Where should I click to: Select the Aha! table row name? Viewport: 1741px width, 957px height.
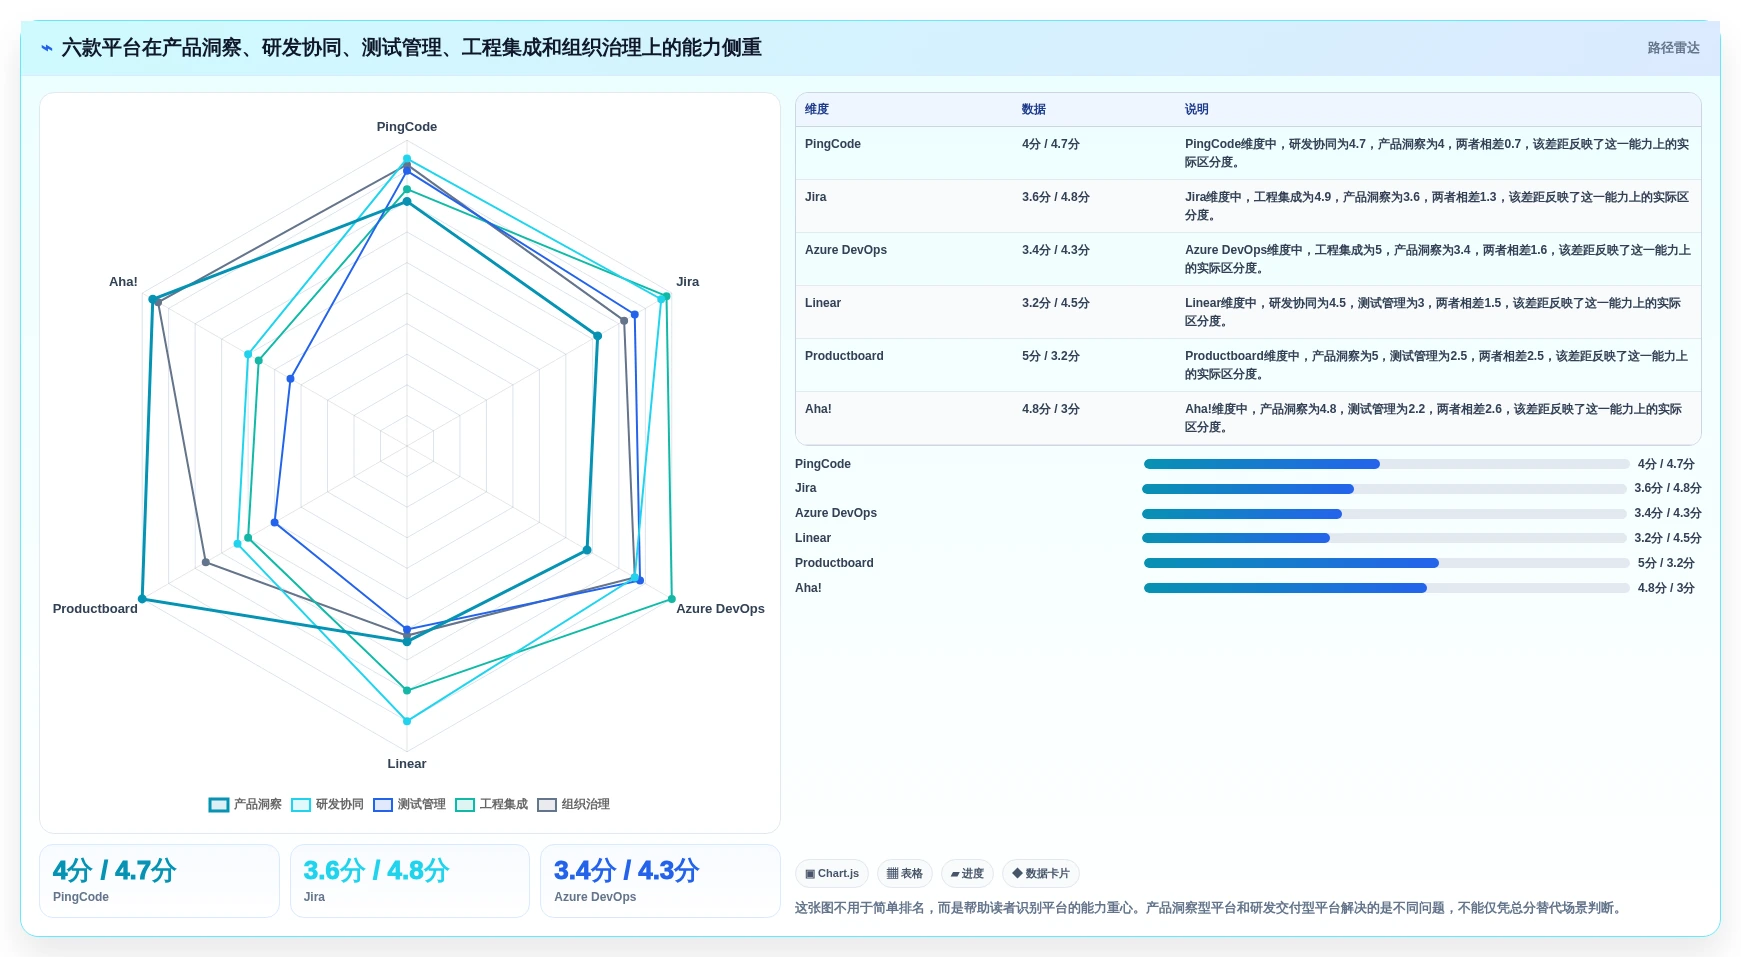[818, 409]
